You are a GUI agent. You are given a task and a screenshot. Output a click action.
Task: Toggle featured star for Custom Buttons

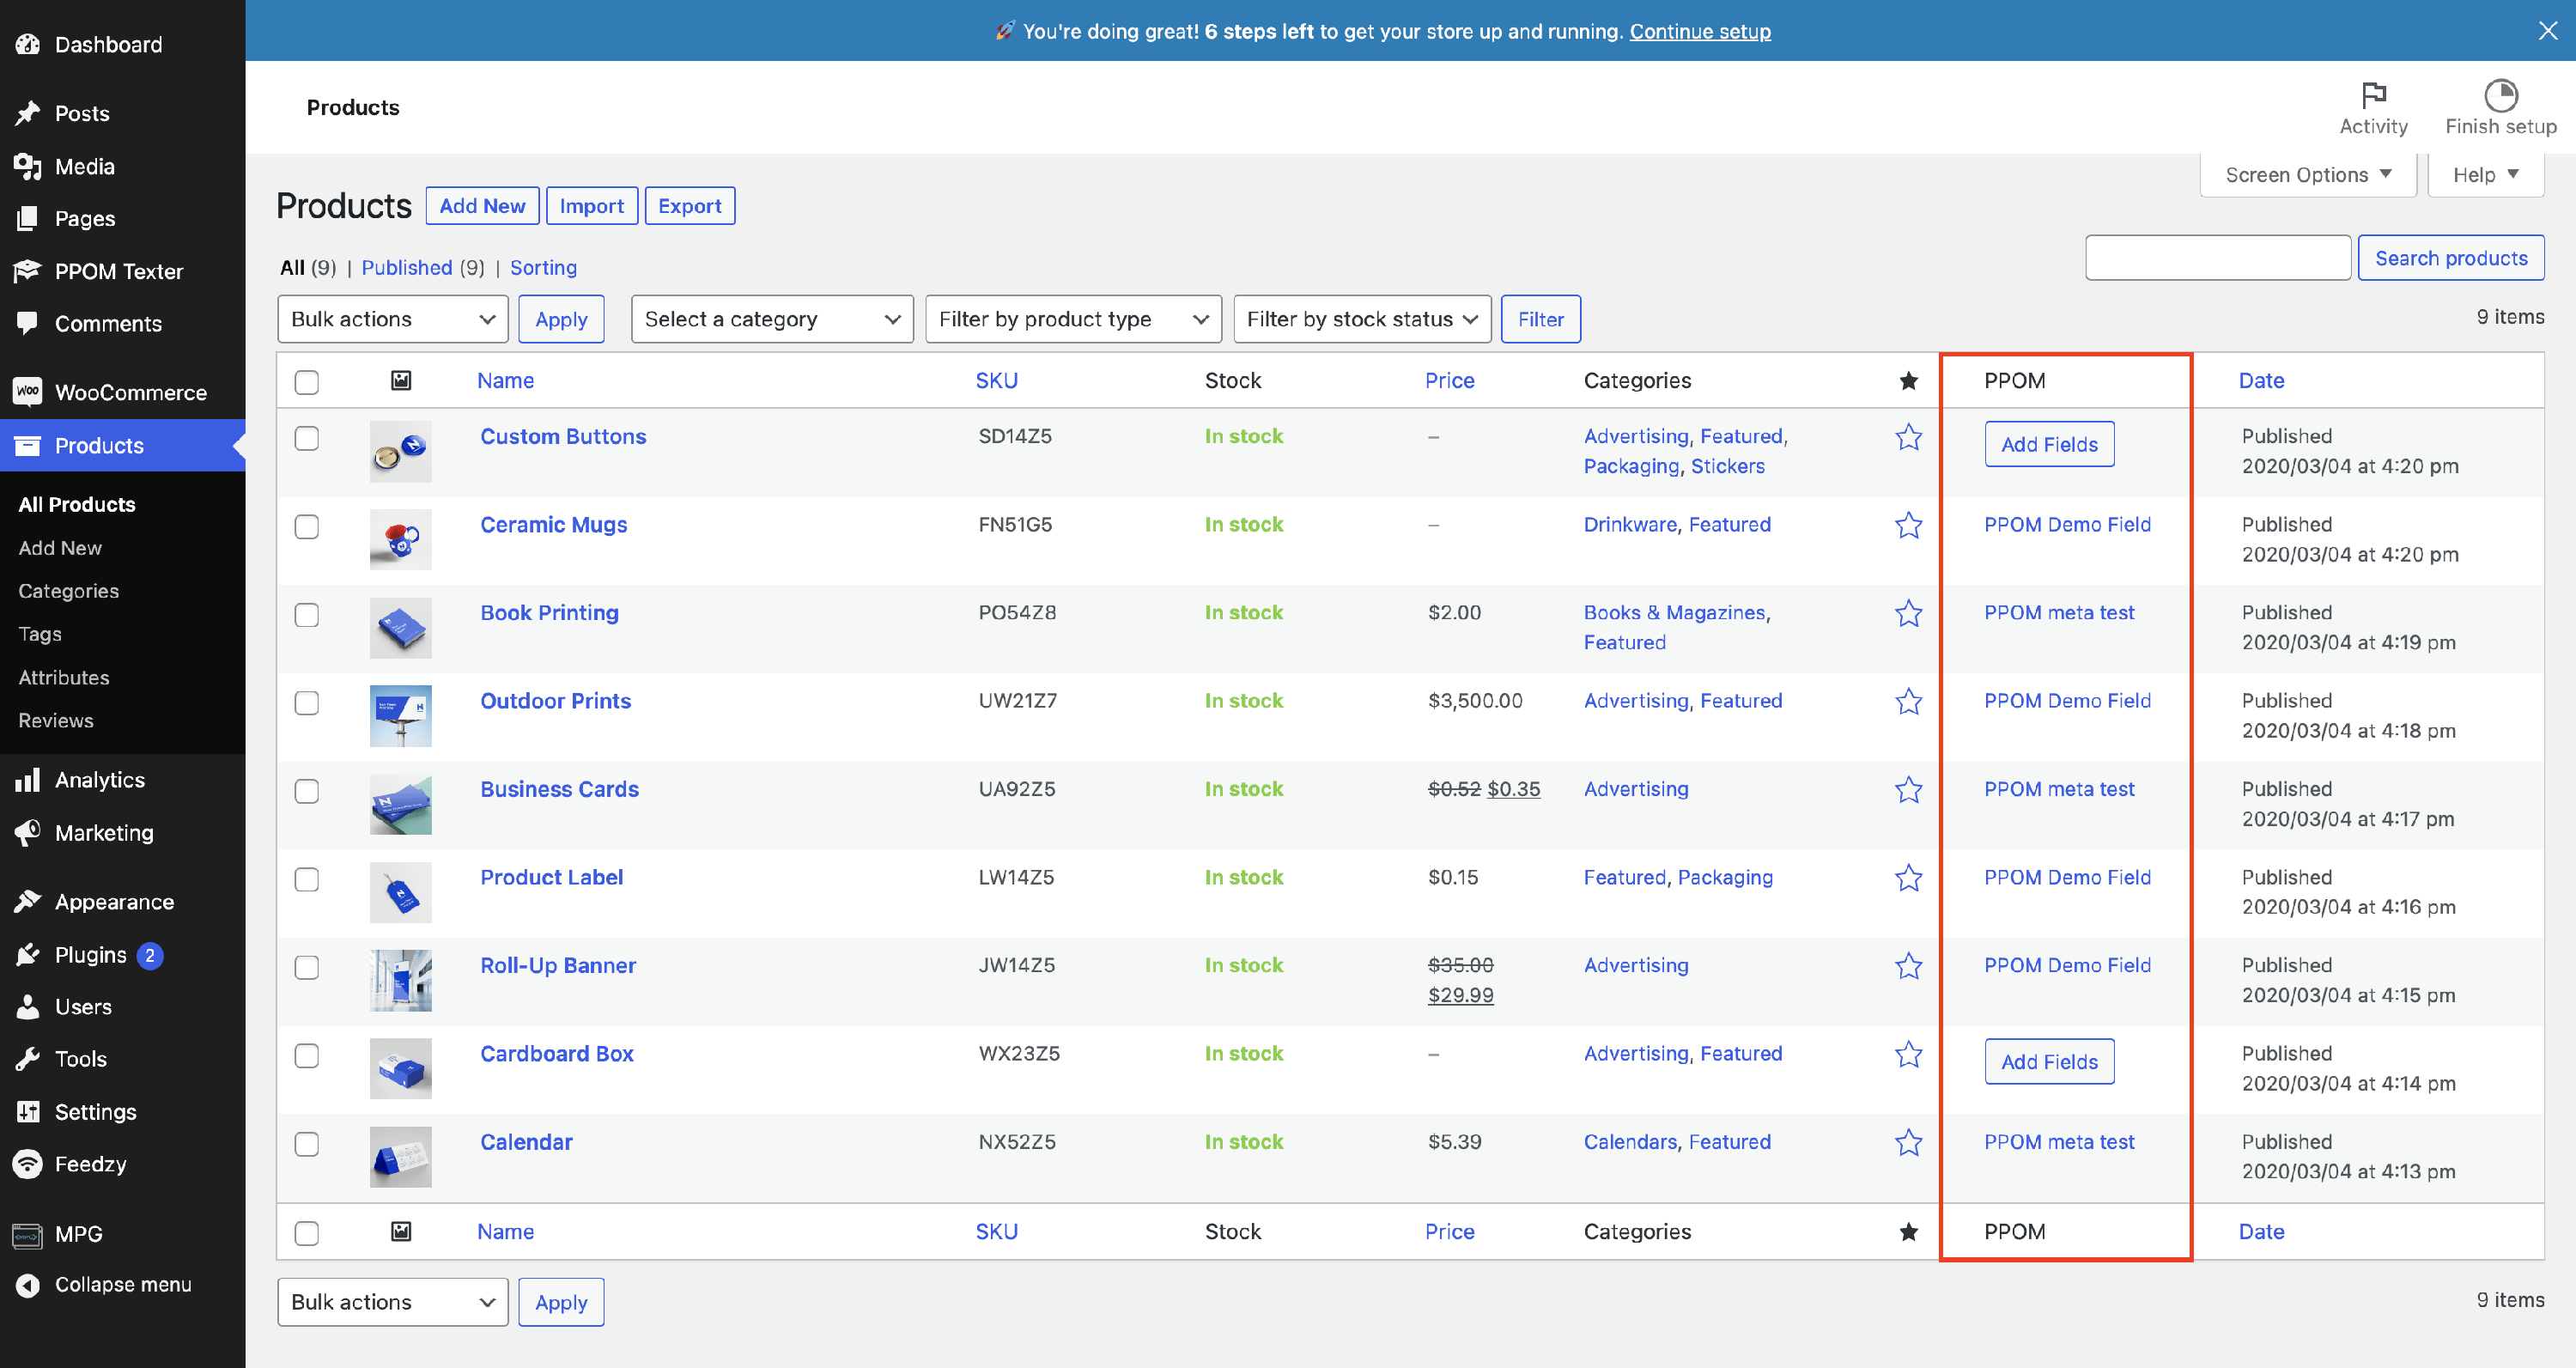(x=1908, y=437)
